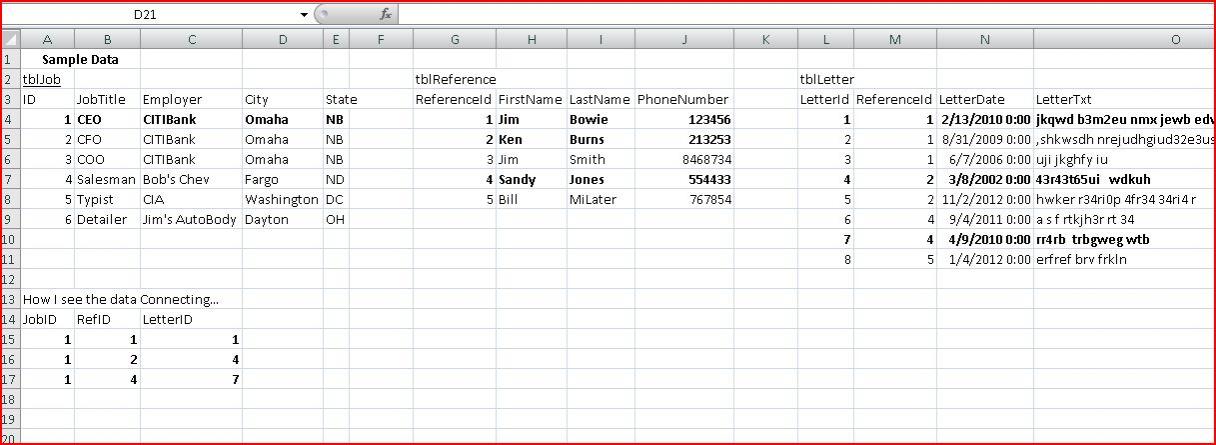
Task: Click the 'LastName' header cell
Action: (x=600, y=100)
